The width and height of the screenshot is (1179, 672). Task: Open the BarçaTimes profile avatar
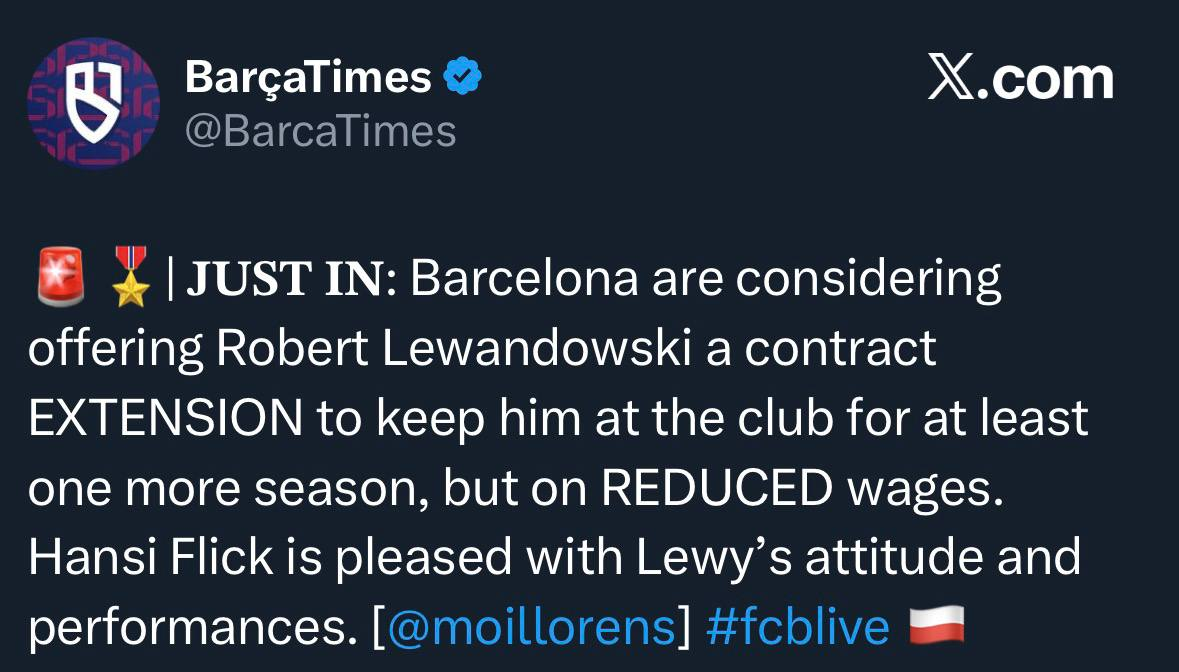coord(93,103)
